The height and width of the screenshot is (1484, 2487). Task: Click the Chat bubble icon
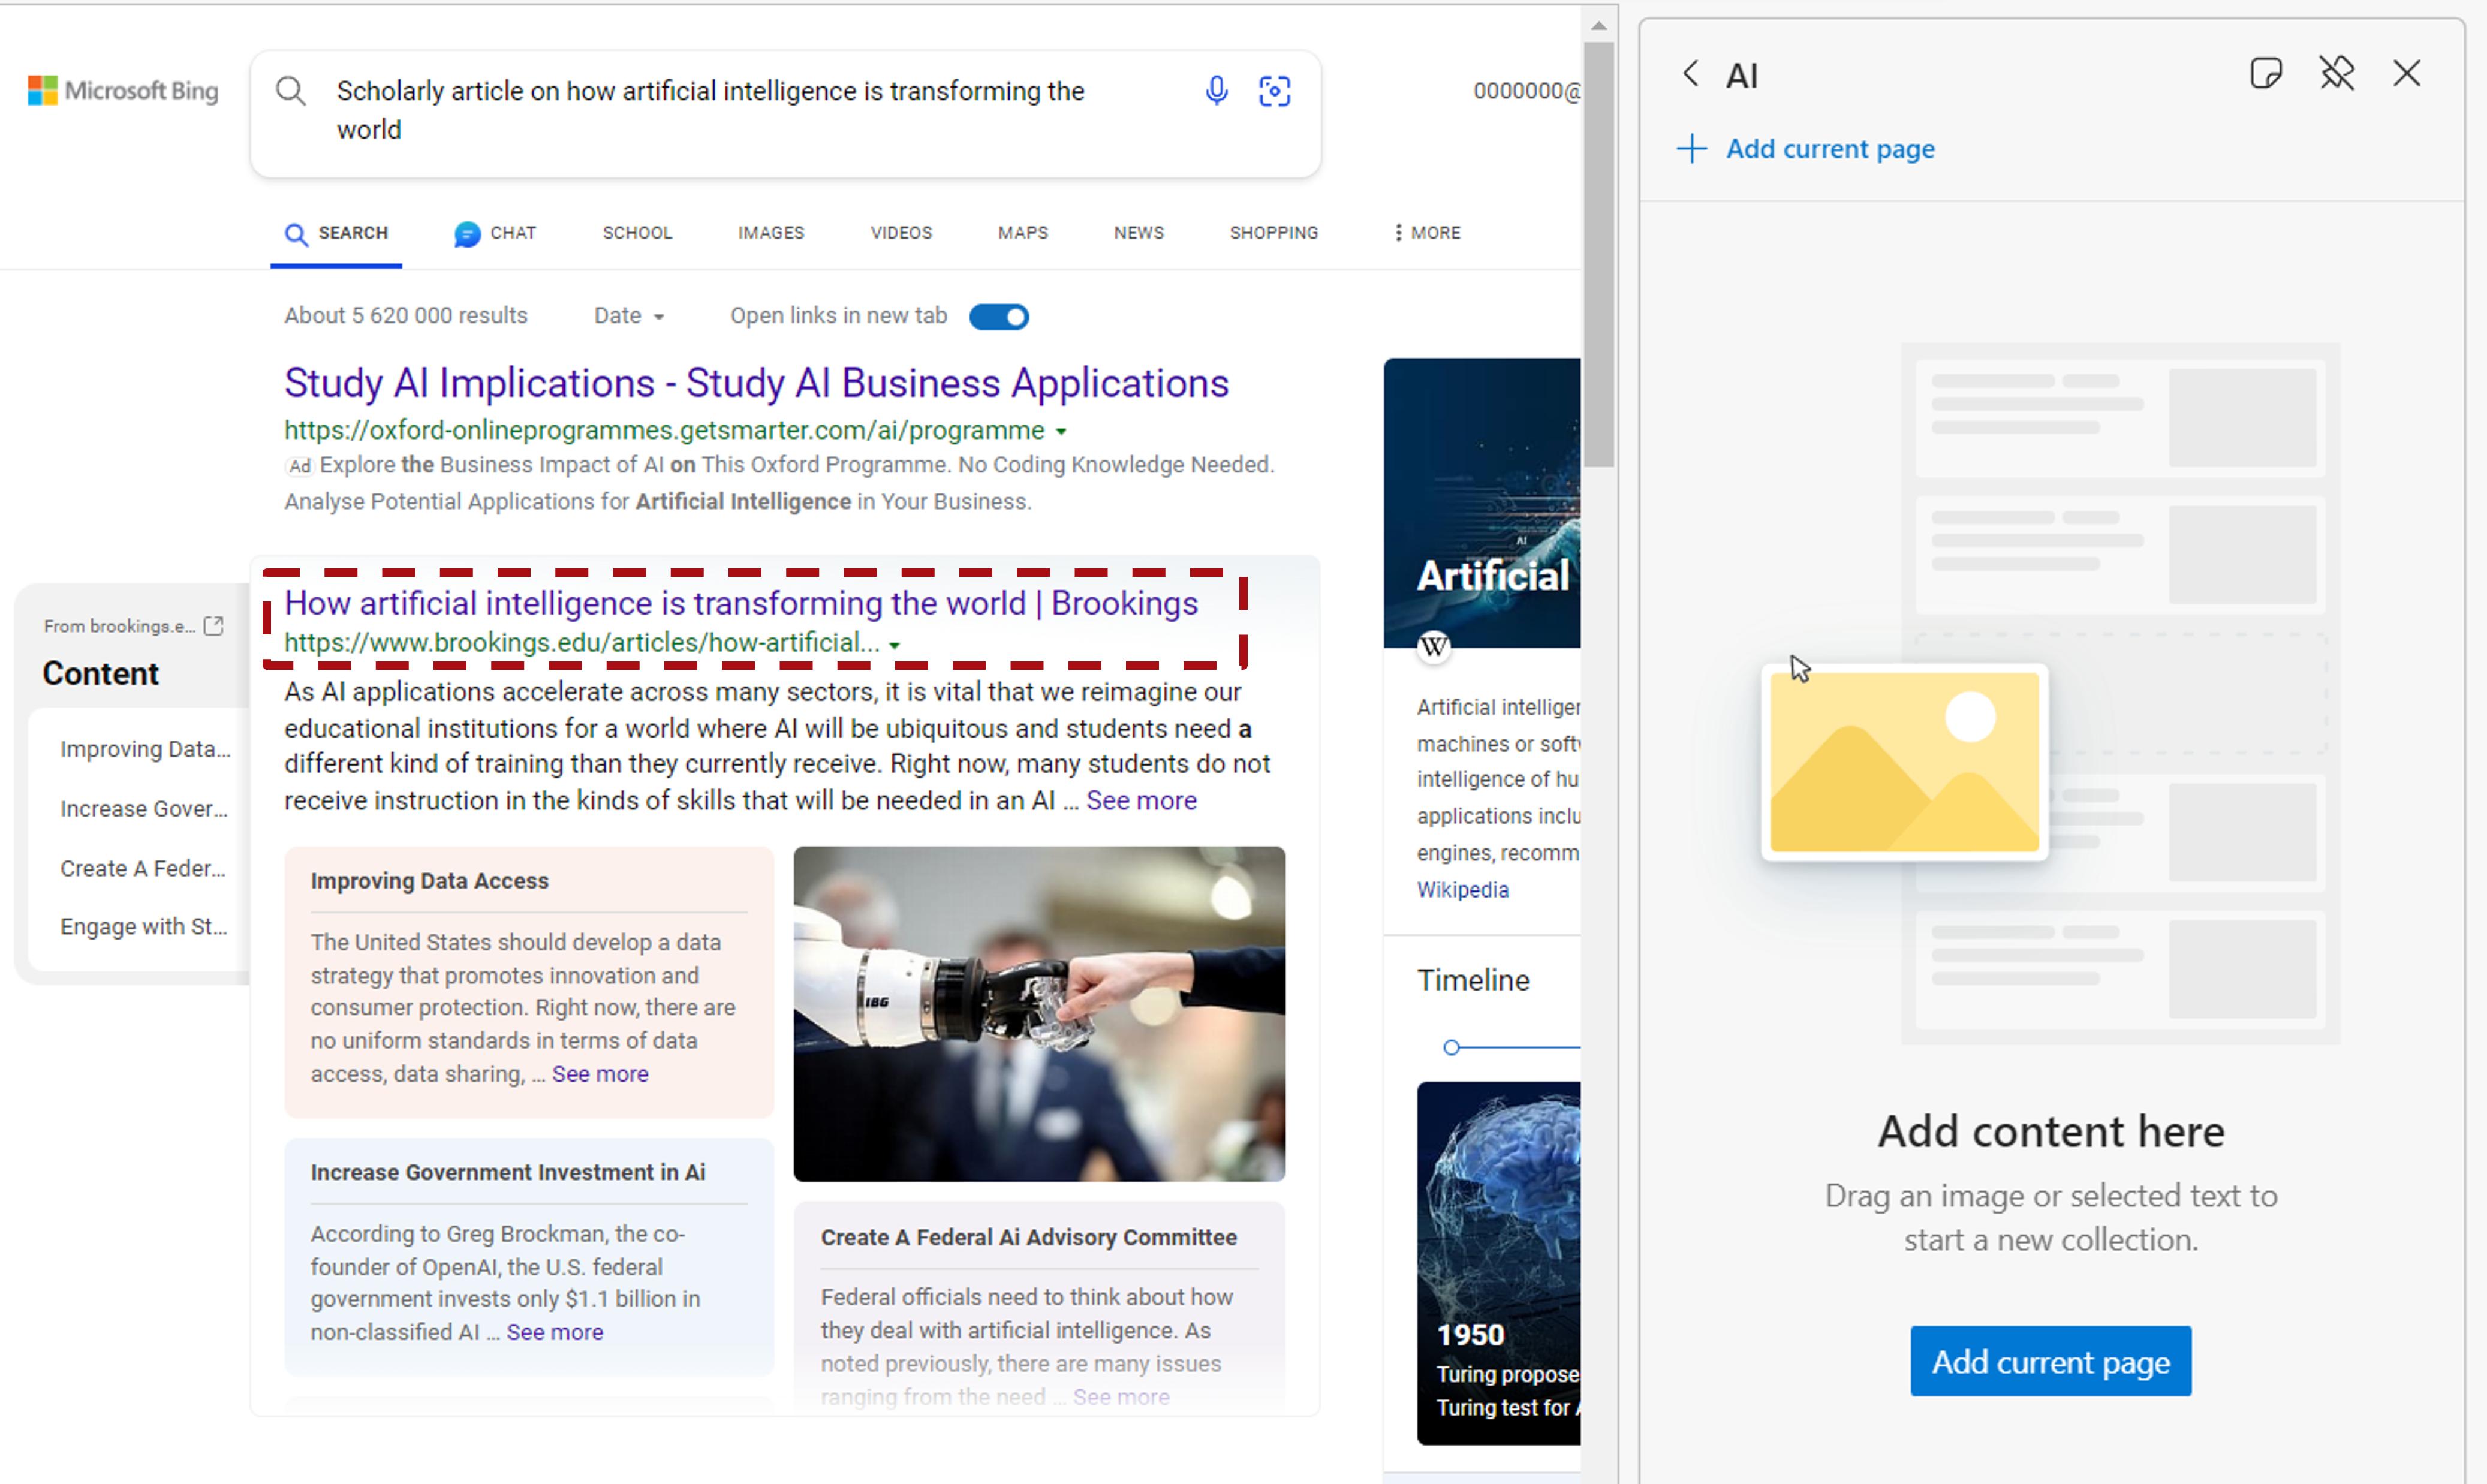pyautogui.click(x=467, y=234)
